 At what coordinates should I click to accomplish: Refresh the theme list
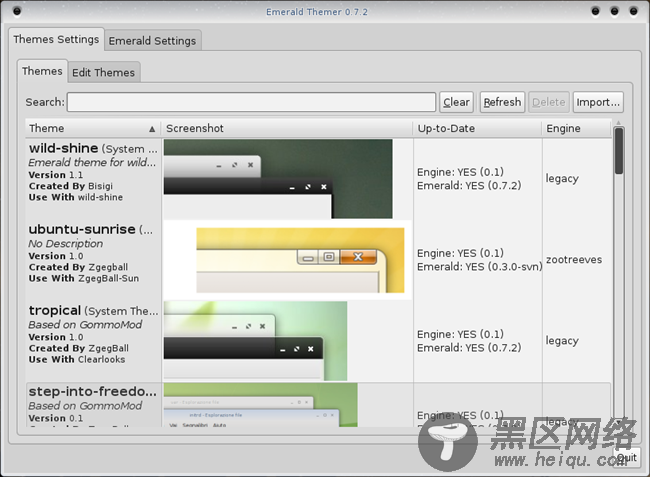pyautogui.click(x=502, y=102)
